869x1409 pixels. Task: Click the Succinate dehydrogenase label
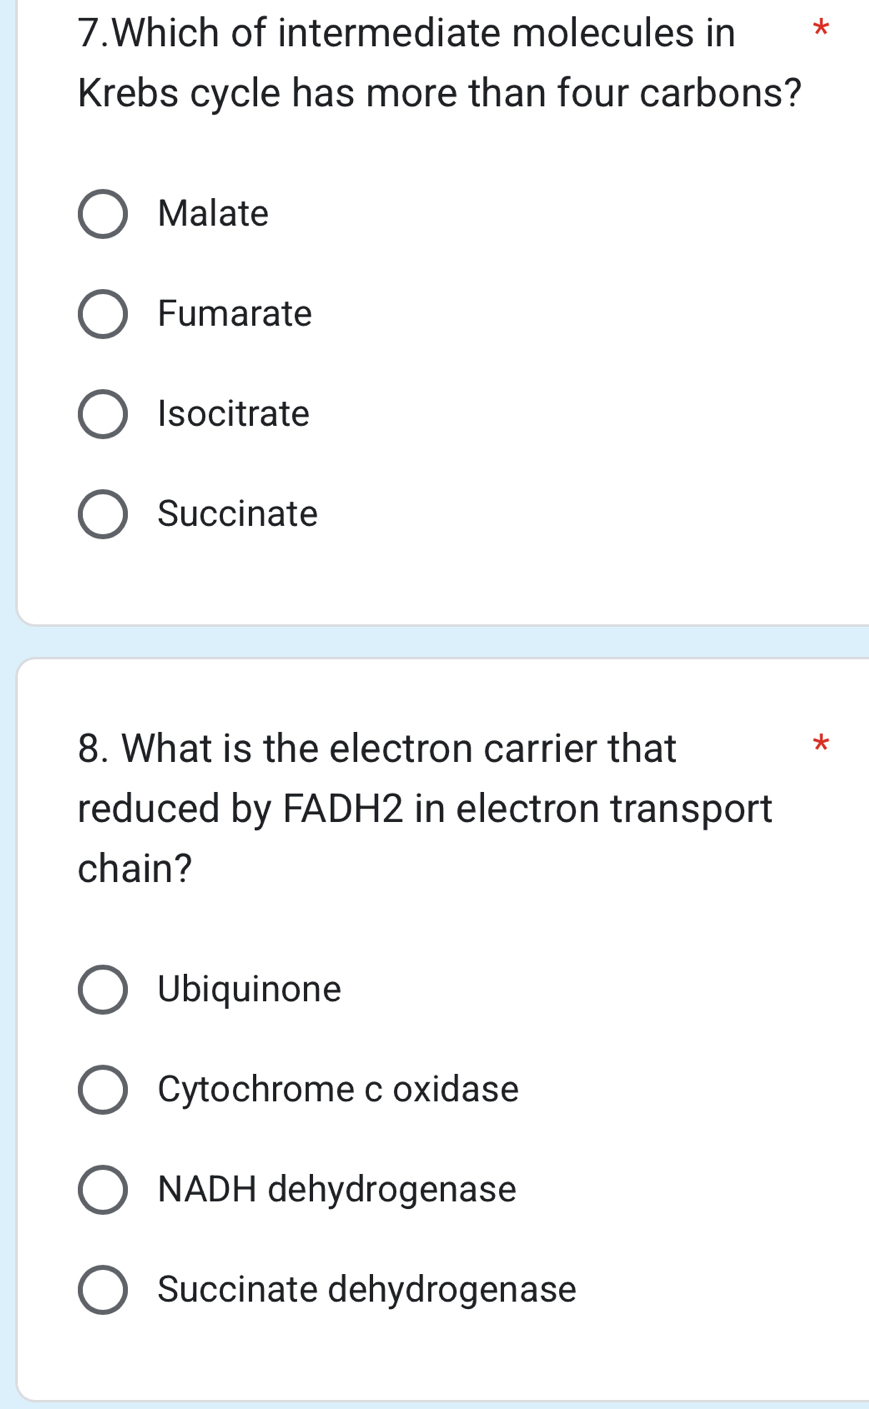coord(366,1289)
